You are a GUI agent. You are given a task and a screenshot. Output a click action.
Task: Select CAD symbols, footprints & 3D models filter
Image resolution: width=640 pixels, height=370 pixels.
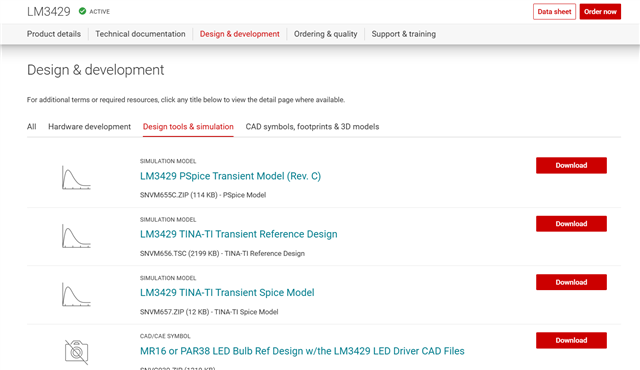click(x=312, y=126)
